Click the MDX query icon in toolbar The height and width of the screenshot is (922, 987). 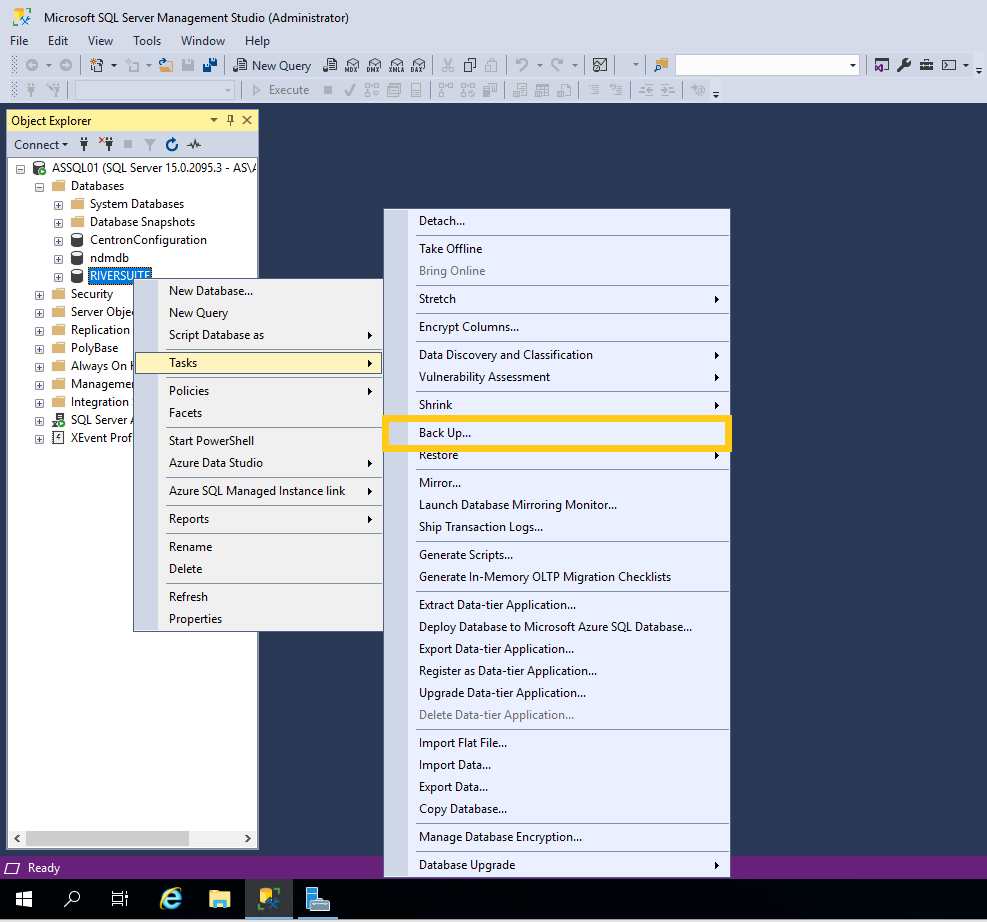pos(351,65)
